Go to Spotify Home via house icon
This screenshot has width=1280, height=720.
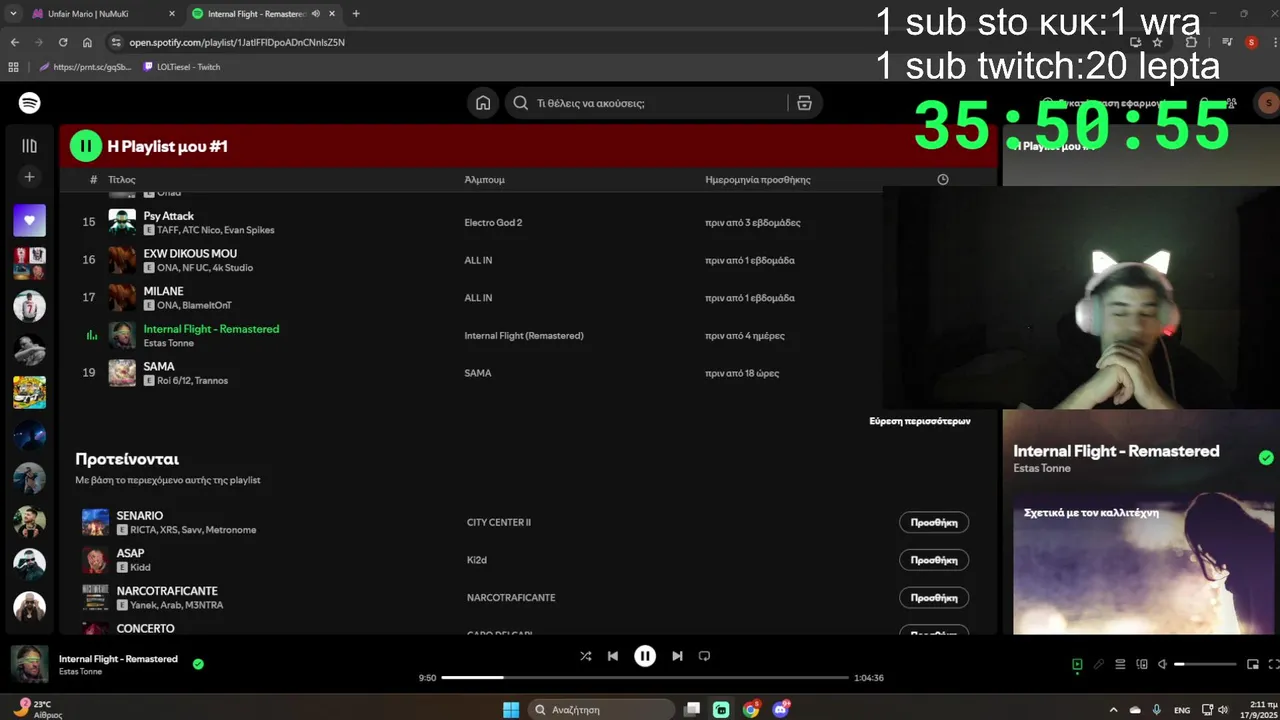(483, 103)
